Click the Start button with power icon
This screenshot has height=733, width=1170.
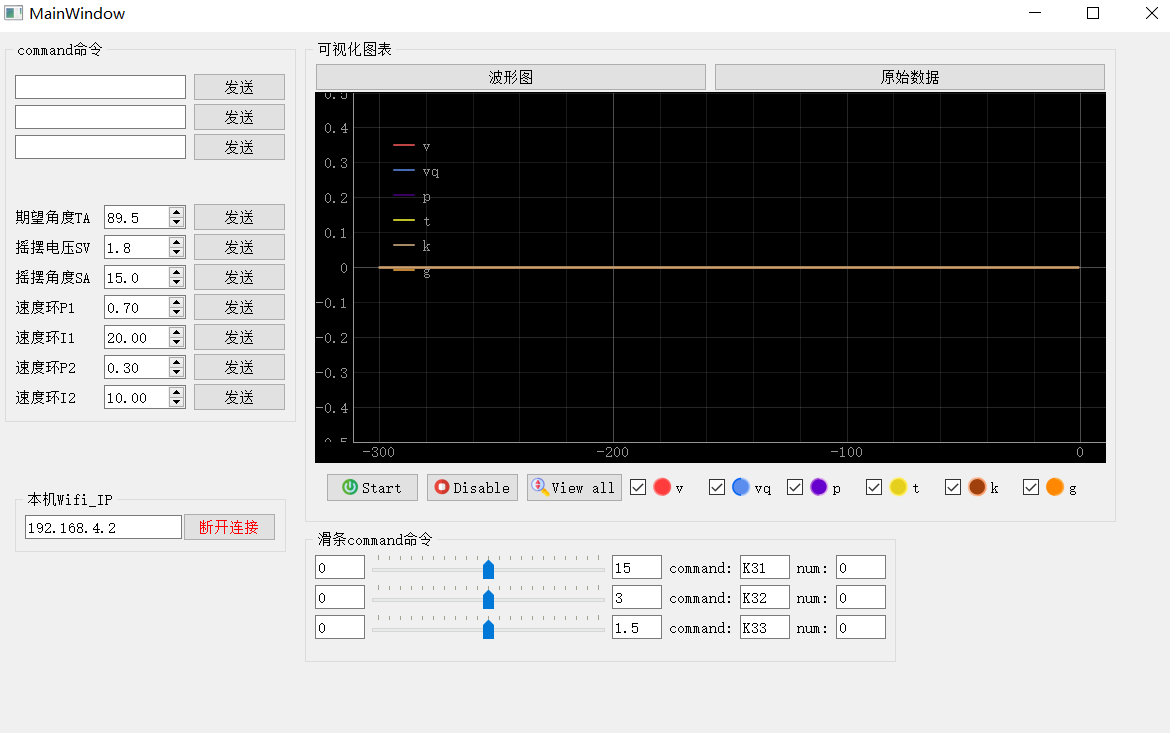372,487
